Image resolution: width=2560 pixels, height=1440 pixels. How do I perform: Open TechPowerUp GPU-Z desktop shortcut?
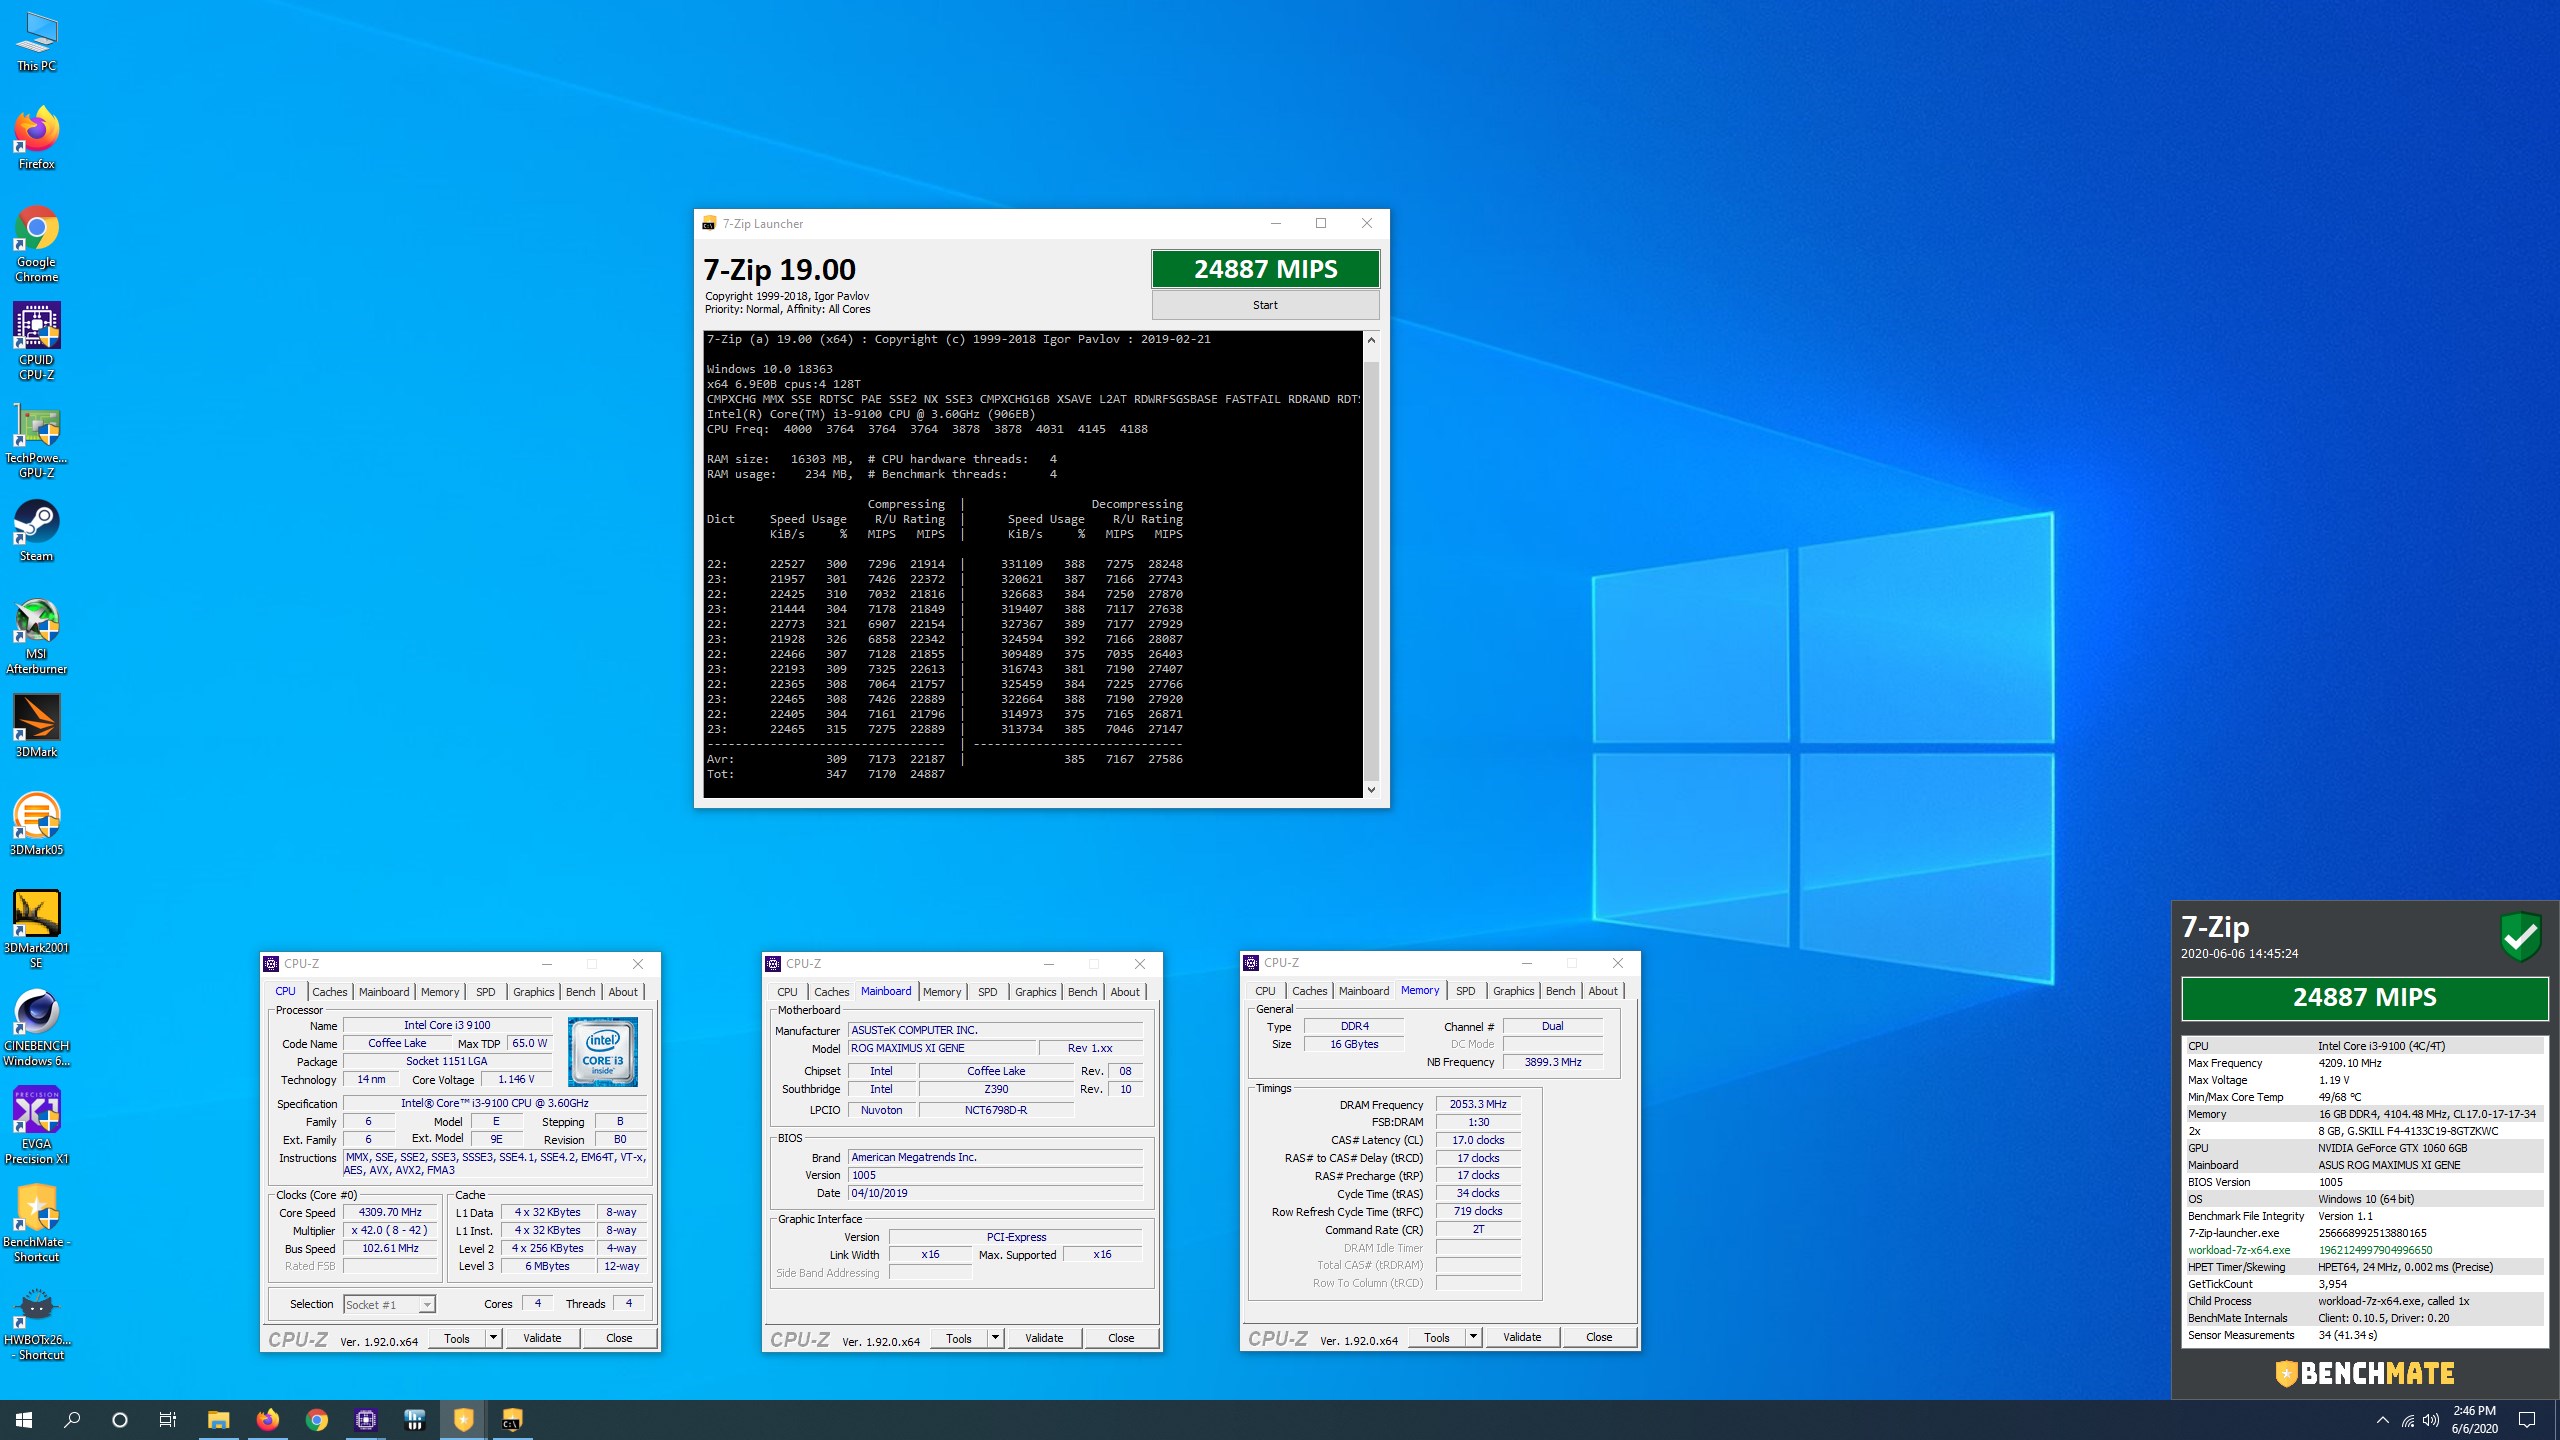36,440
